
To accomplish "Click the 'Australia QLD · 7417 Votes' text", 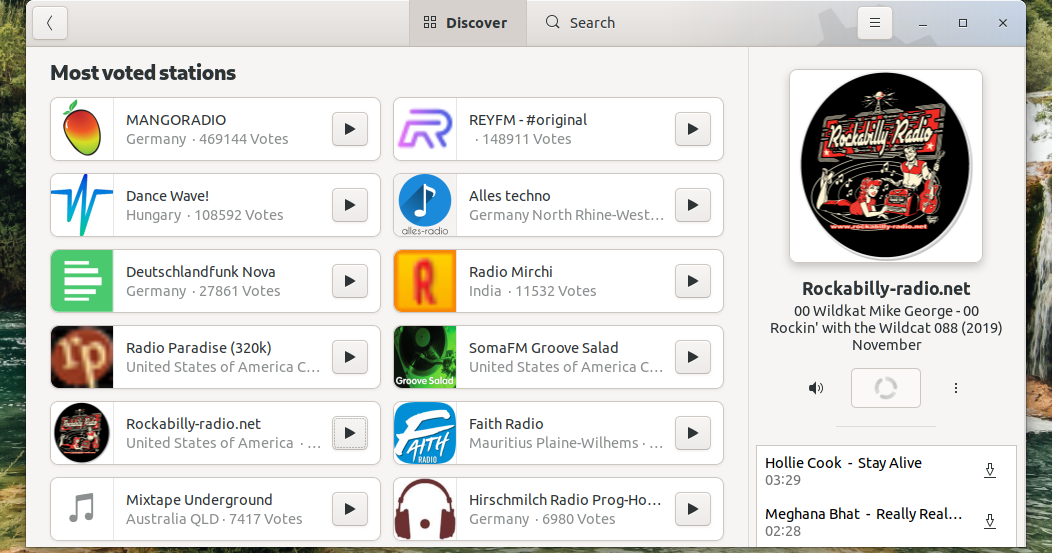I will [x=214, y=519].
